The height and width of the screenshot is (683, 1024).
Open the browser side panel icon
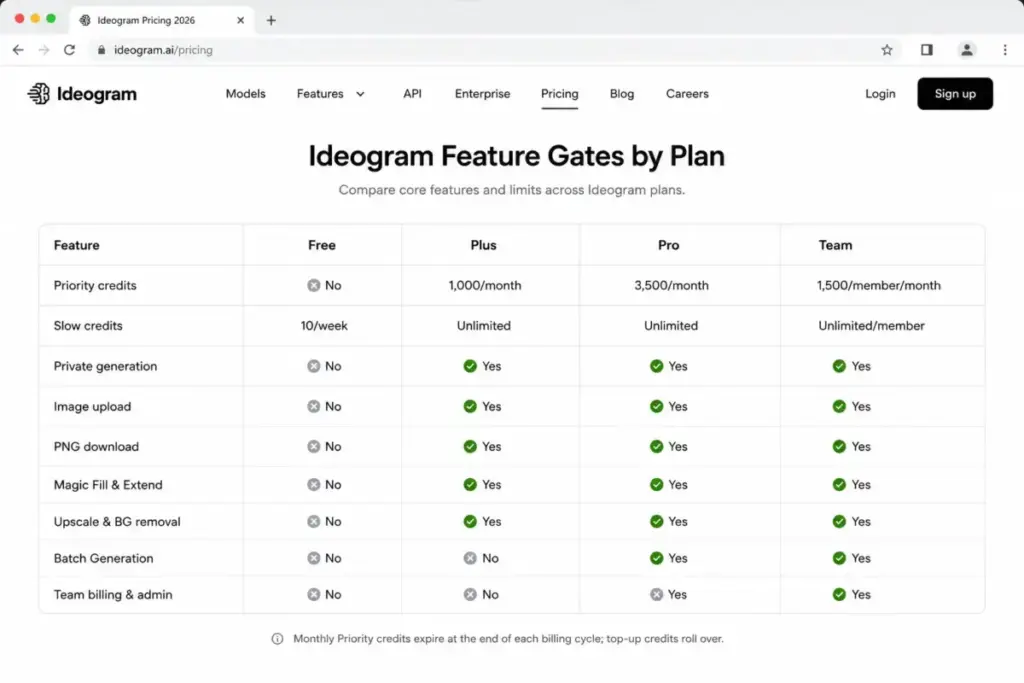926,50
